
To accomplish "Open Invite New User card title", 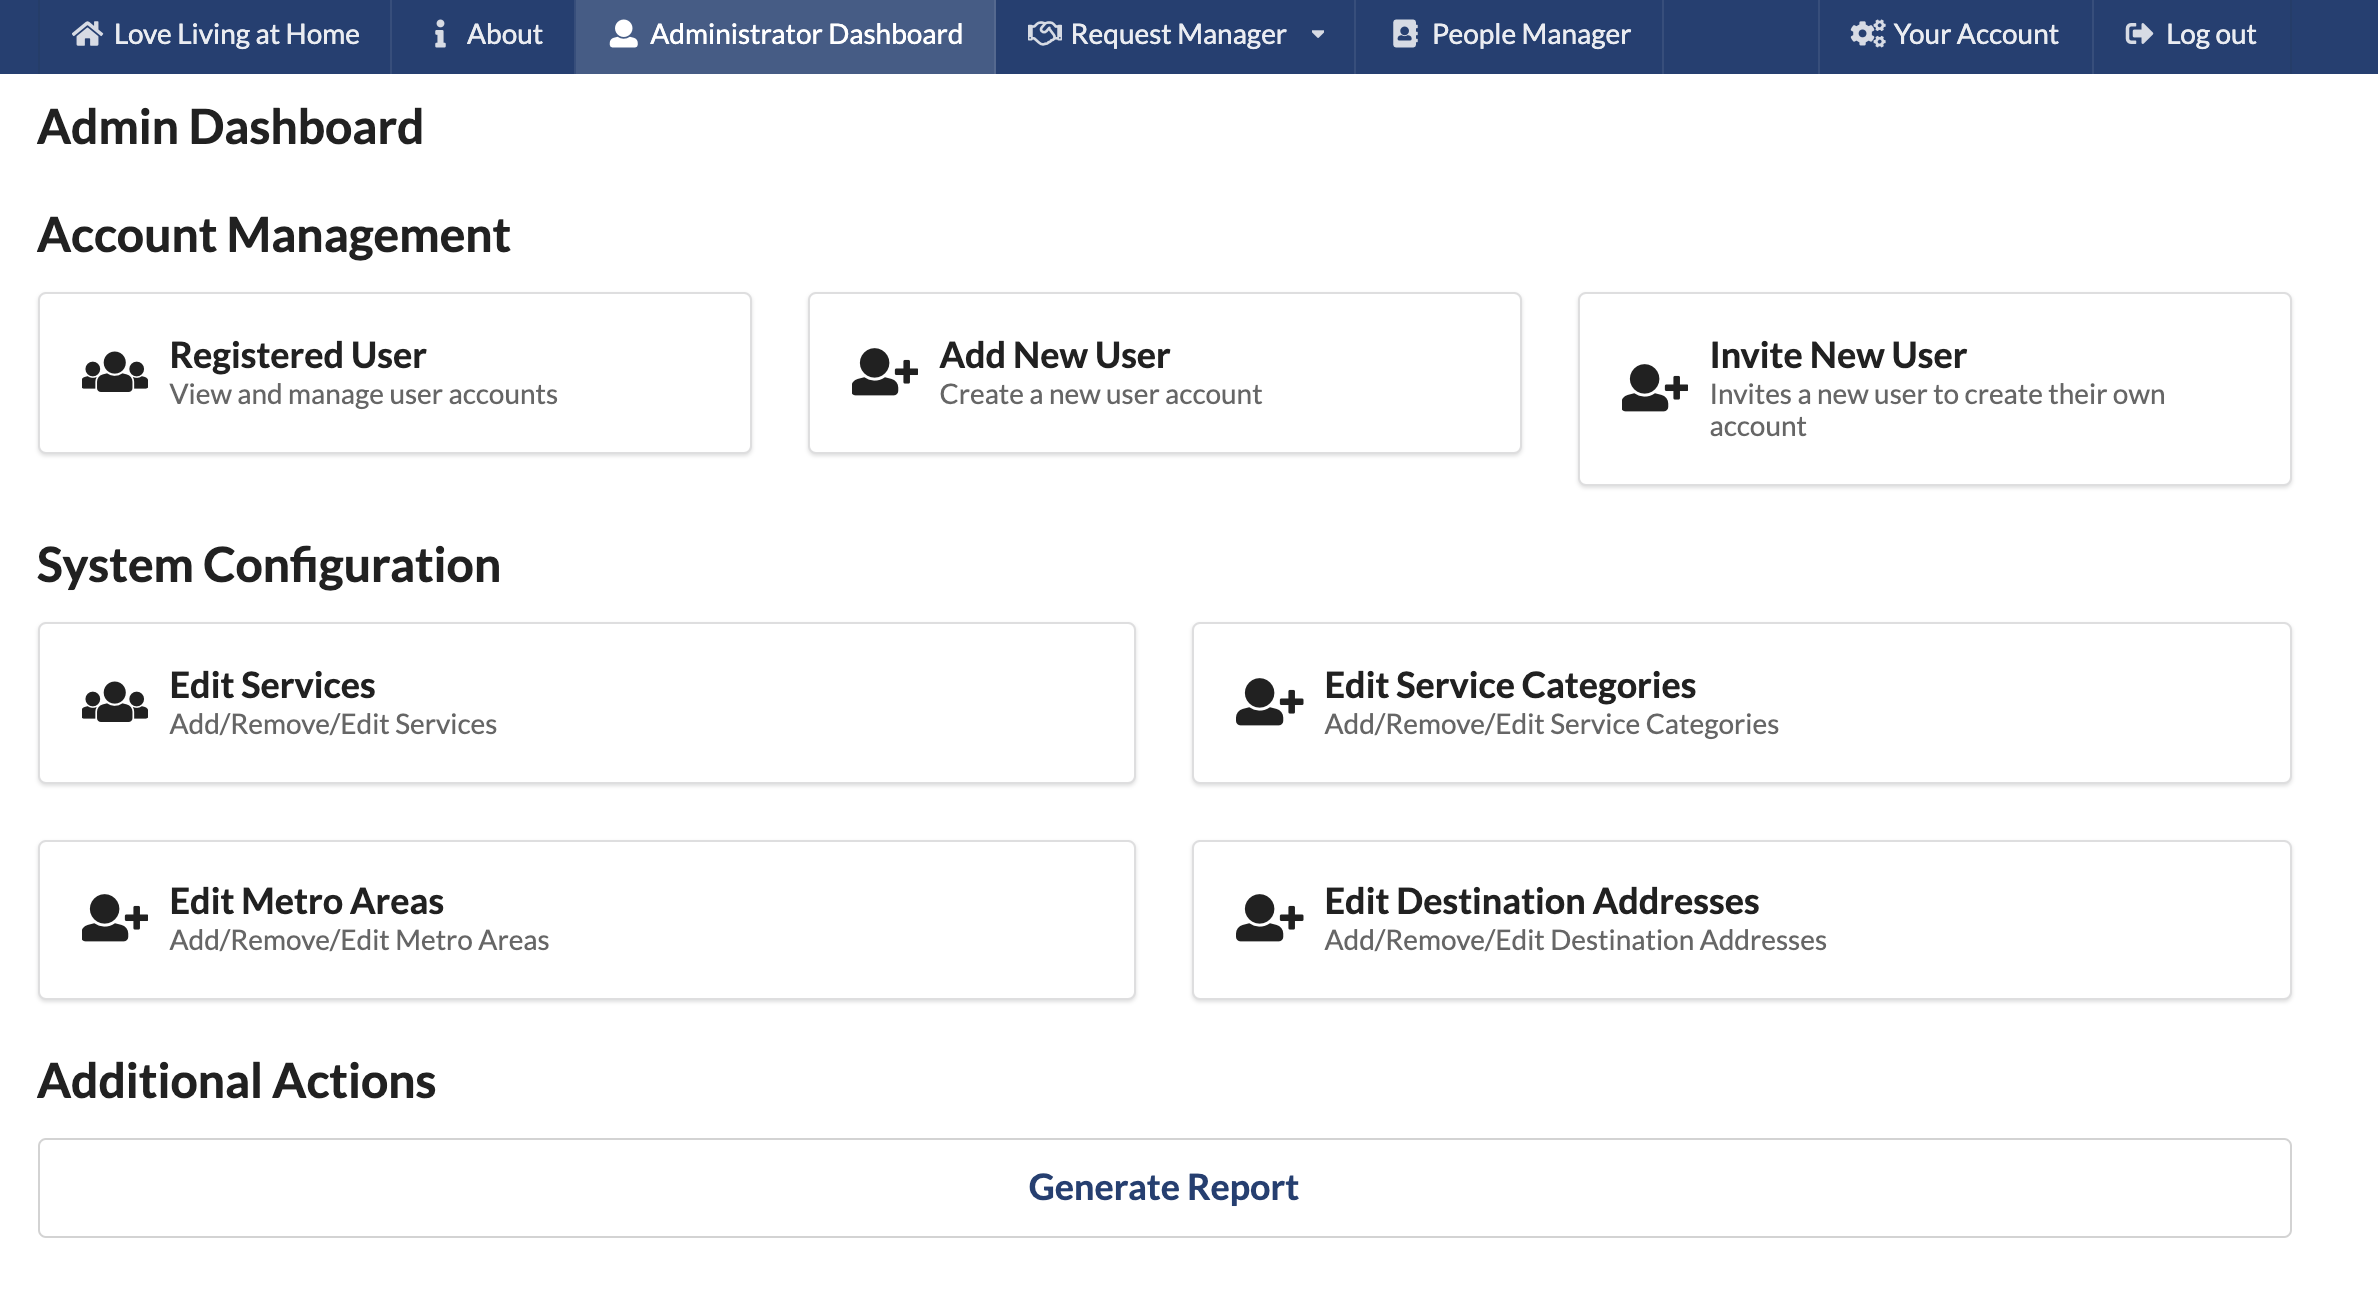I will click(x=1838, y=355).
